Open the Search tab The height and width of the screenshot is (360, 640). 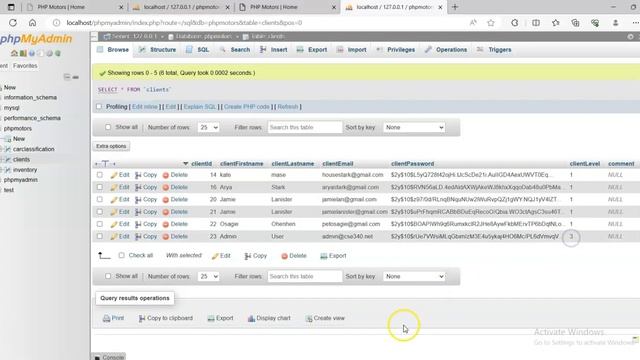pyautogui.click(x=235, y=50)
